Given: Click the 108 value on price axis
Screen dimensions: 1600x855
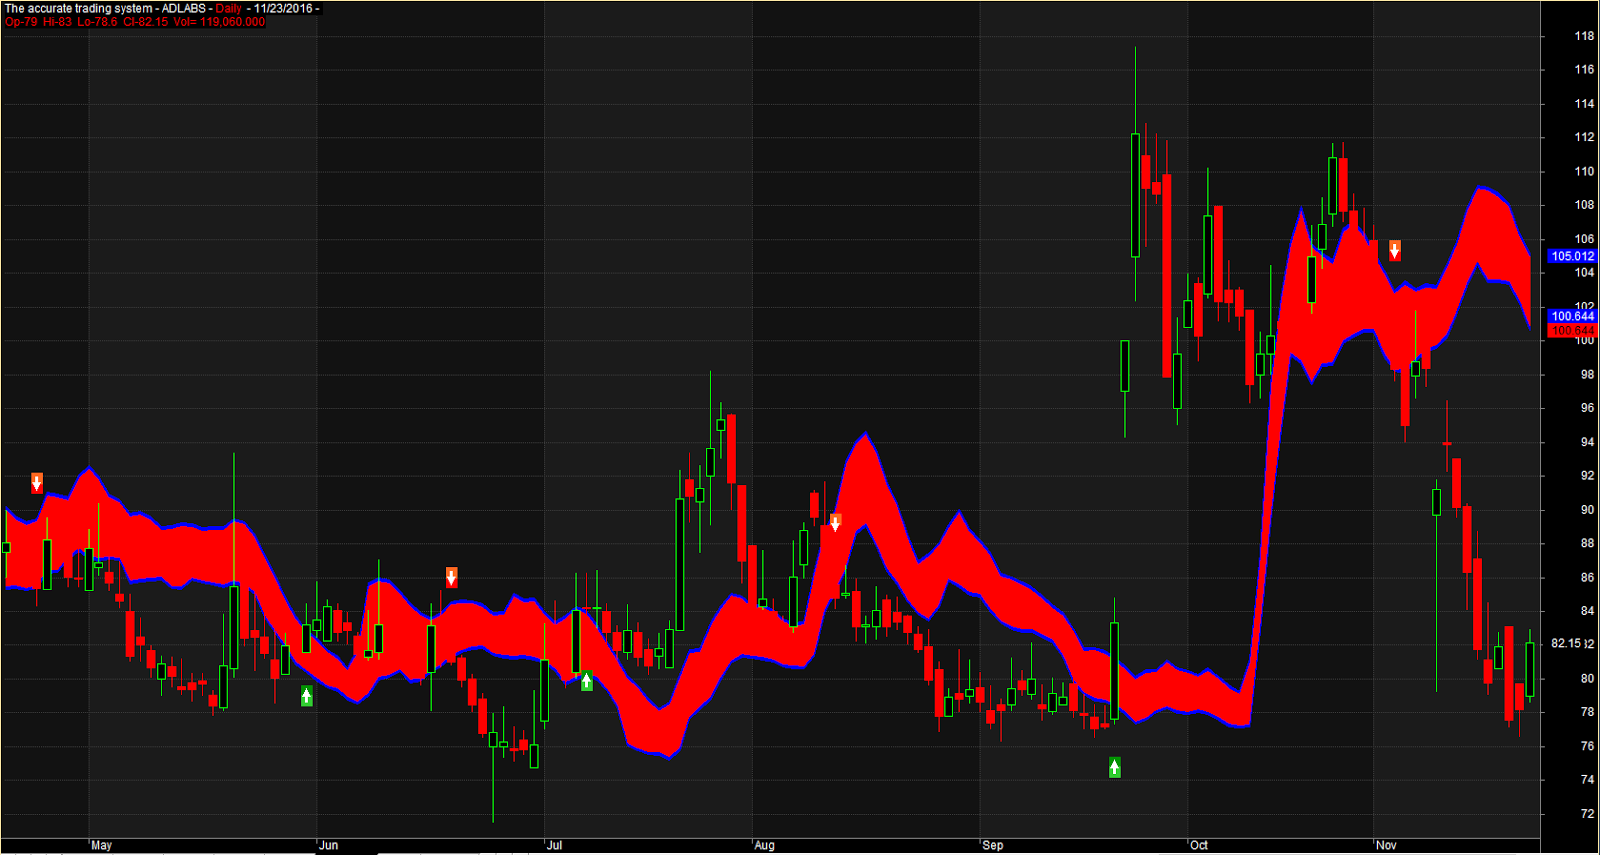Looking at the screenshot, I should (x=1584, y=205).
